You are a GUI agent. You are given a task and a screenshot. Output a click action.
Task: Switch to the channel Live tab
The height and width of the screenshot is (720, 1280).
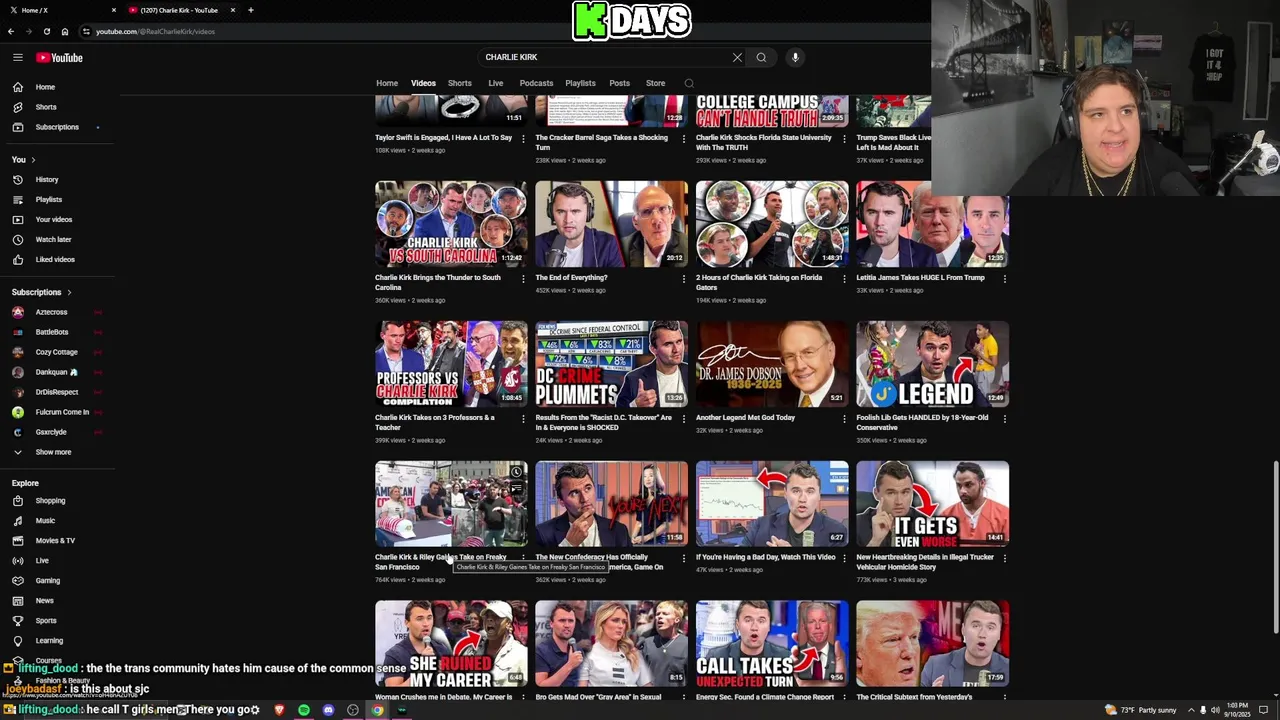(x=495, y=83)
